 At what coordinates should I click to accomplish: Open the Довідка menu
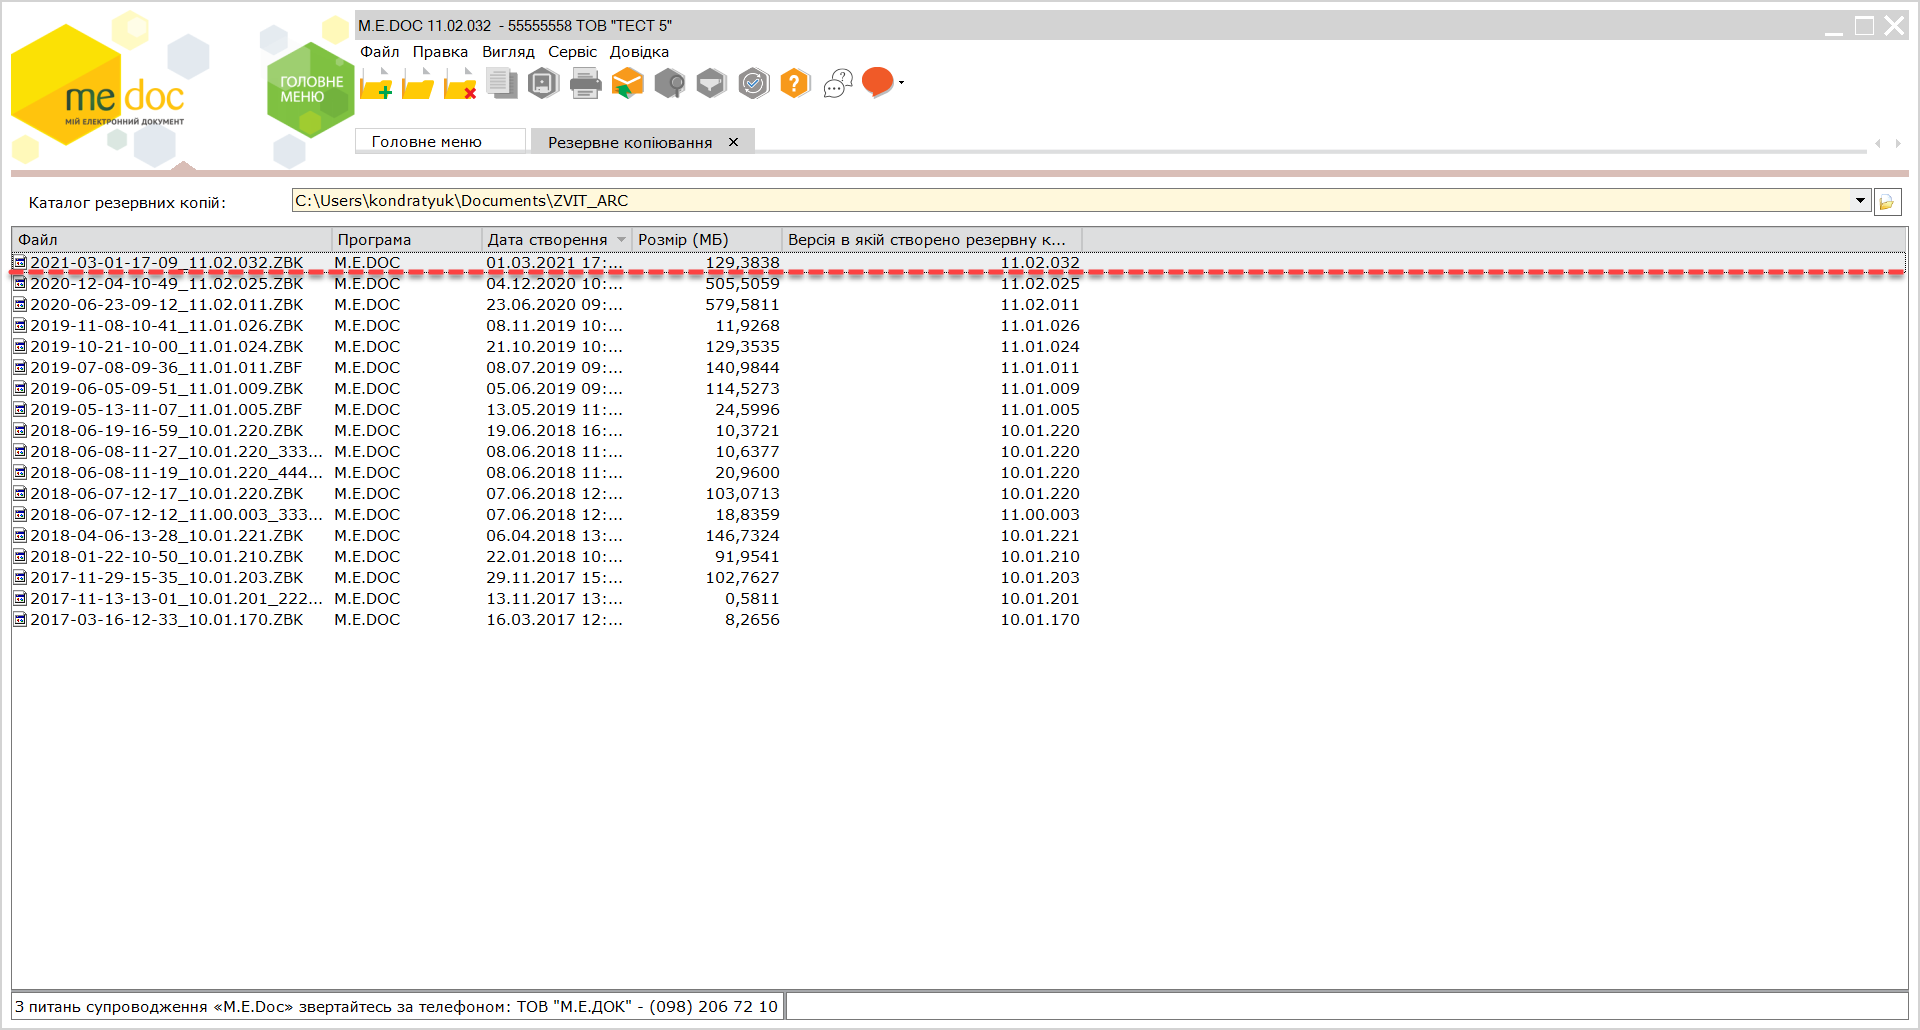point(639,52)
